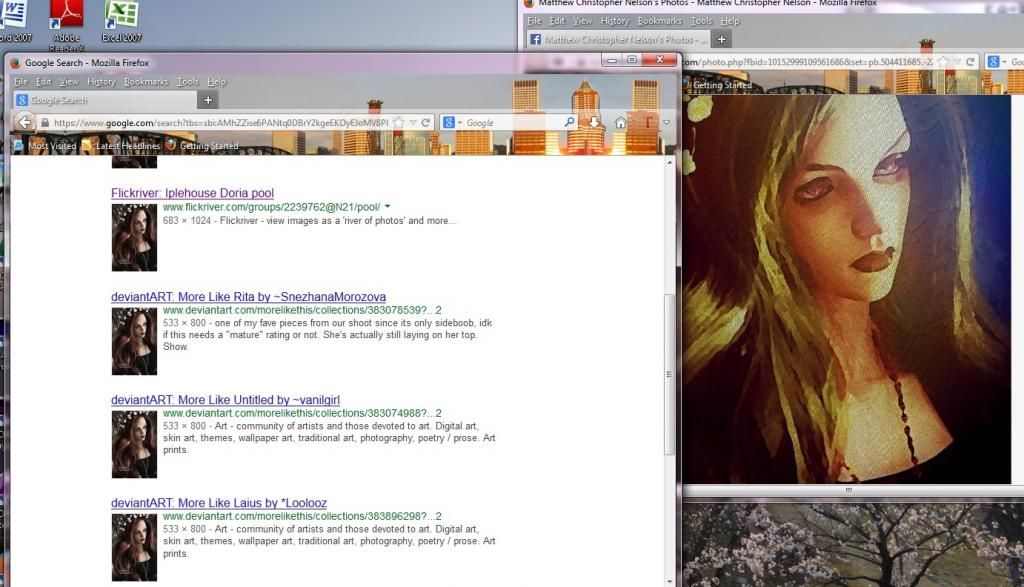Click the thumbnail beside the More Like Rita result

pos(135,341)
